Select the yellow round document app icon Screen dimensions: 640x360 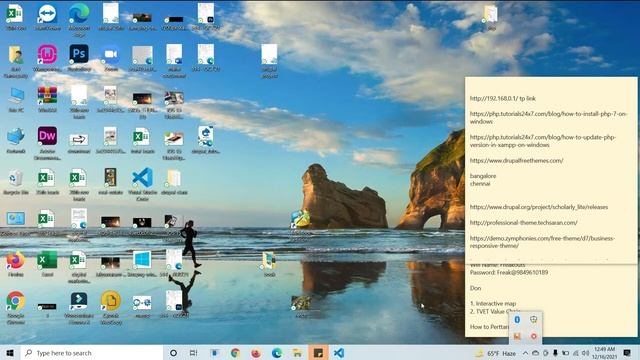click(x=111, y=307)
